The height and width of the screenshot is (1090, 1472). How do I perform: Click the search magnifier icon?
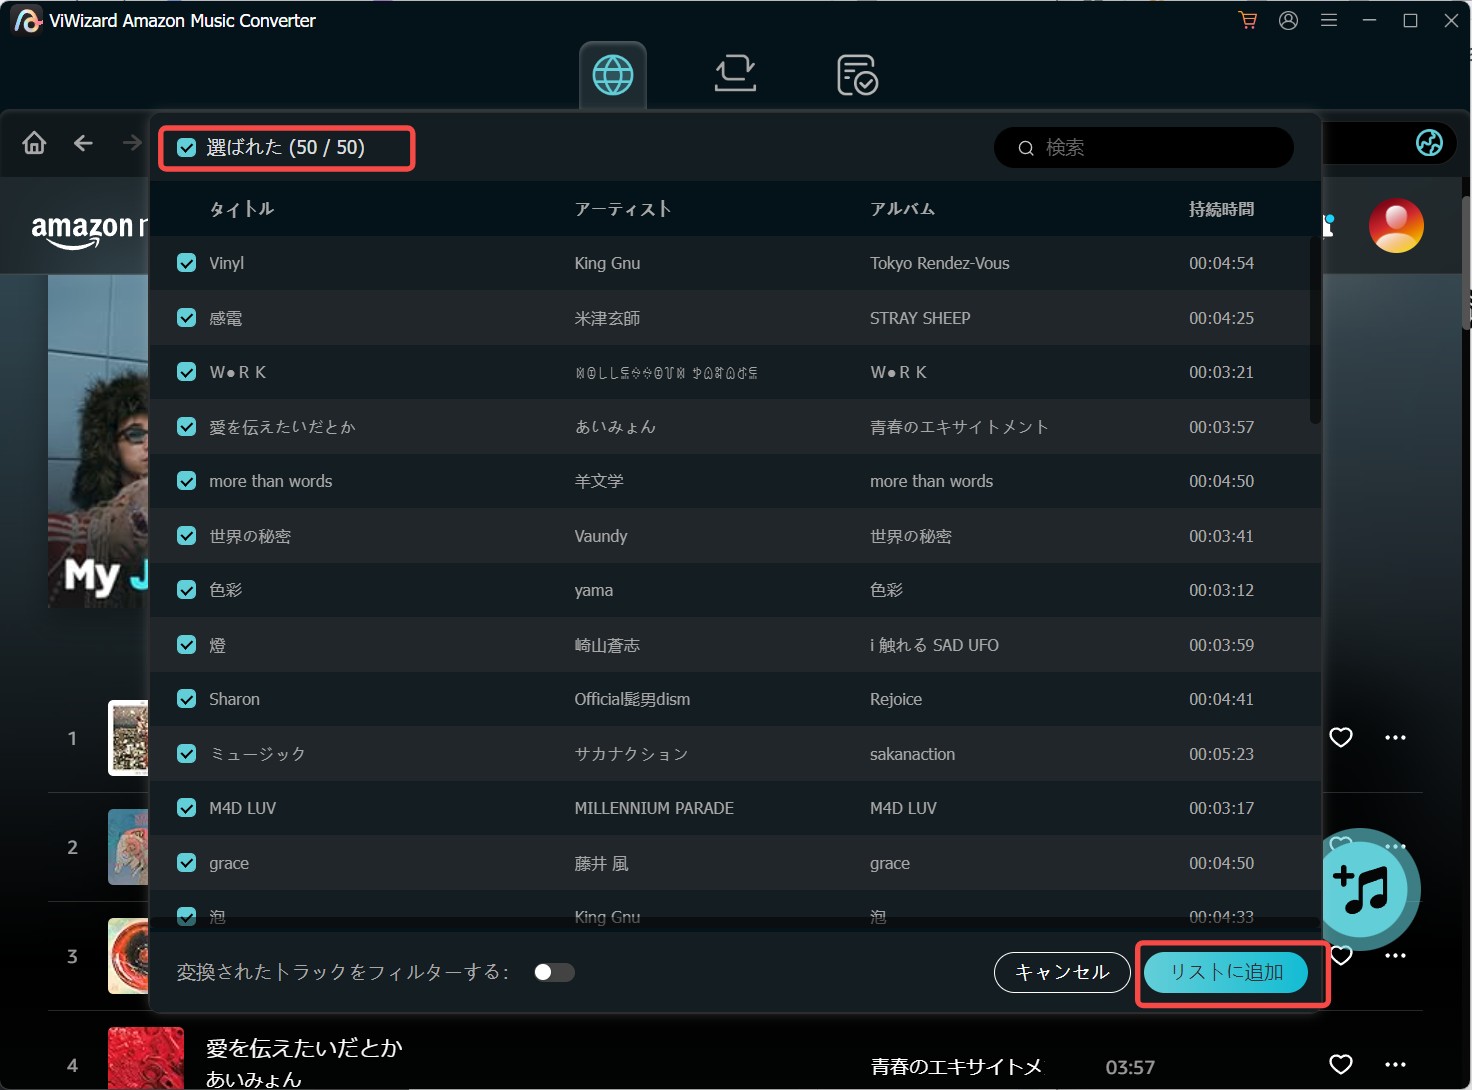[1026, 148]
